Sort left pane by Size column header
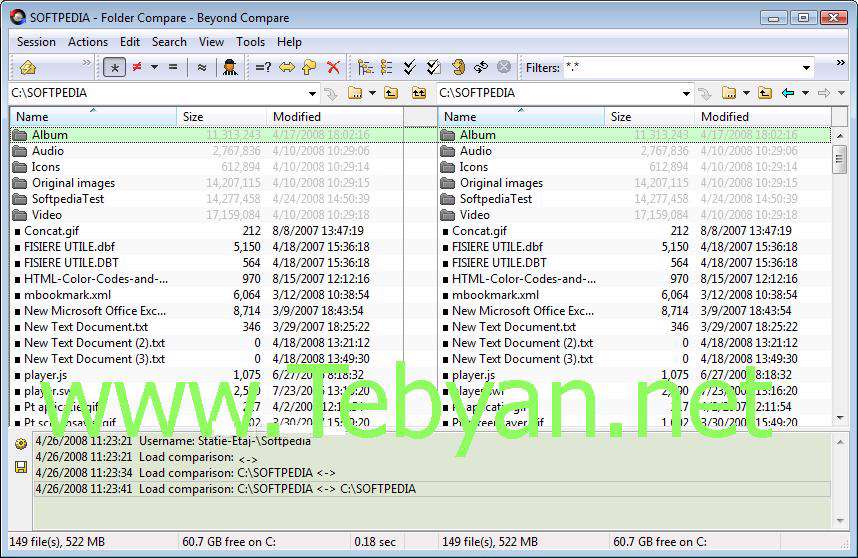Image resolution: width=858 pixels, height=558 pixels. coord(222,117)
